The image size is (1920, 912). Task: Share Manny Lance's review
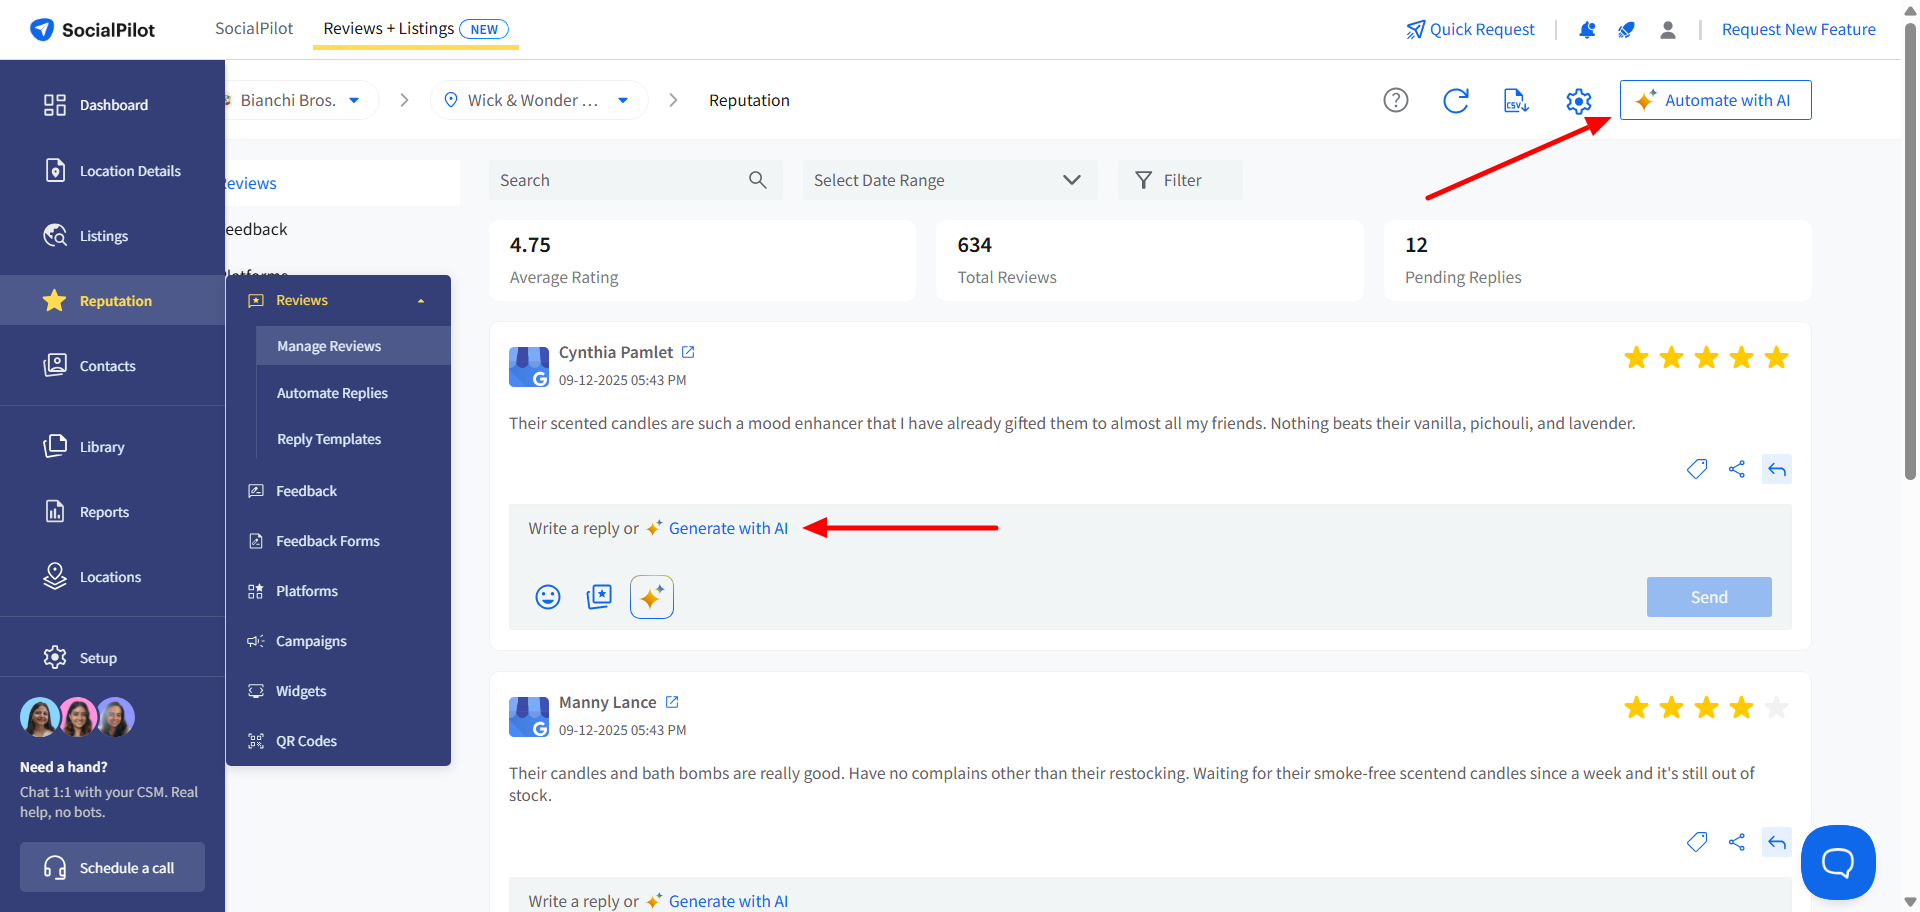[x=1737, y=842]
